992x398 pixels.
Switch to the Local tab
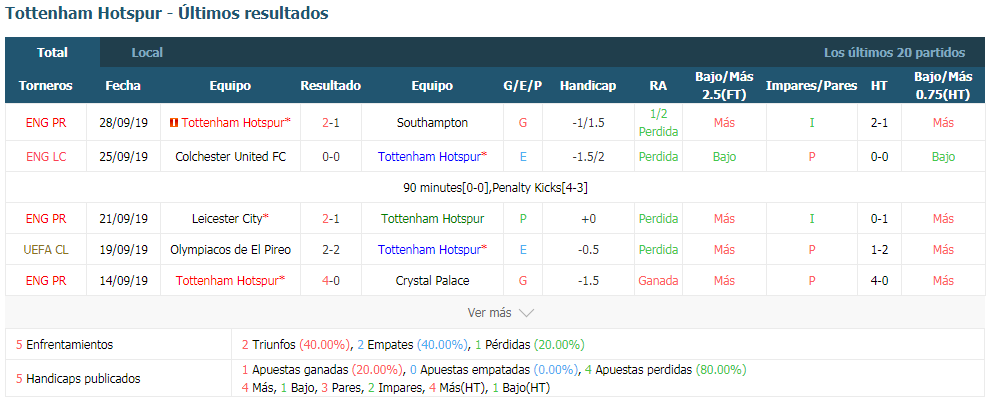[x=147, y=53]
